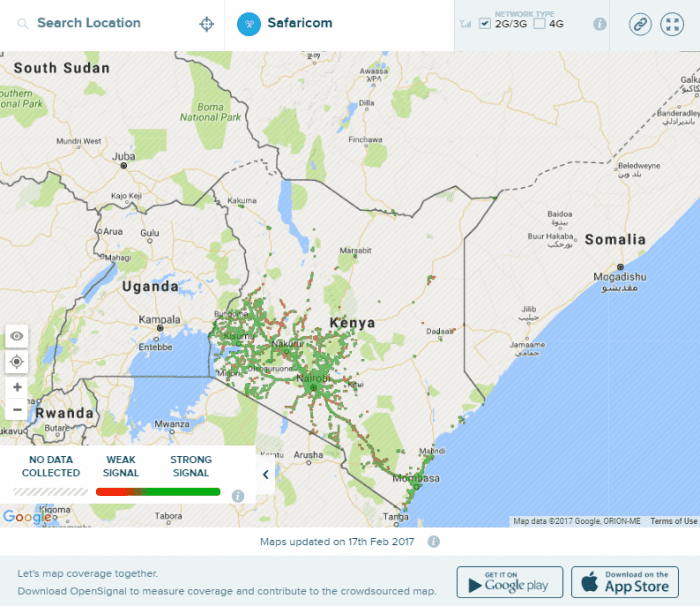Click the locate-me crosshair beside Search Location
Image resolution: width=700 pixels, height=606 pixels.
point(207,24)
